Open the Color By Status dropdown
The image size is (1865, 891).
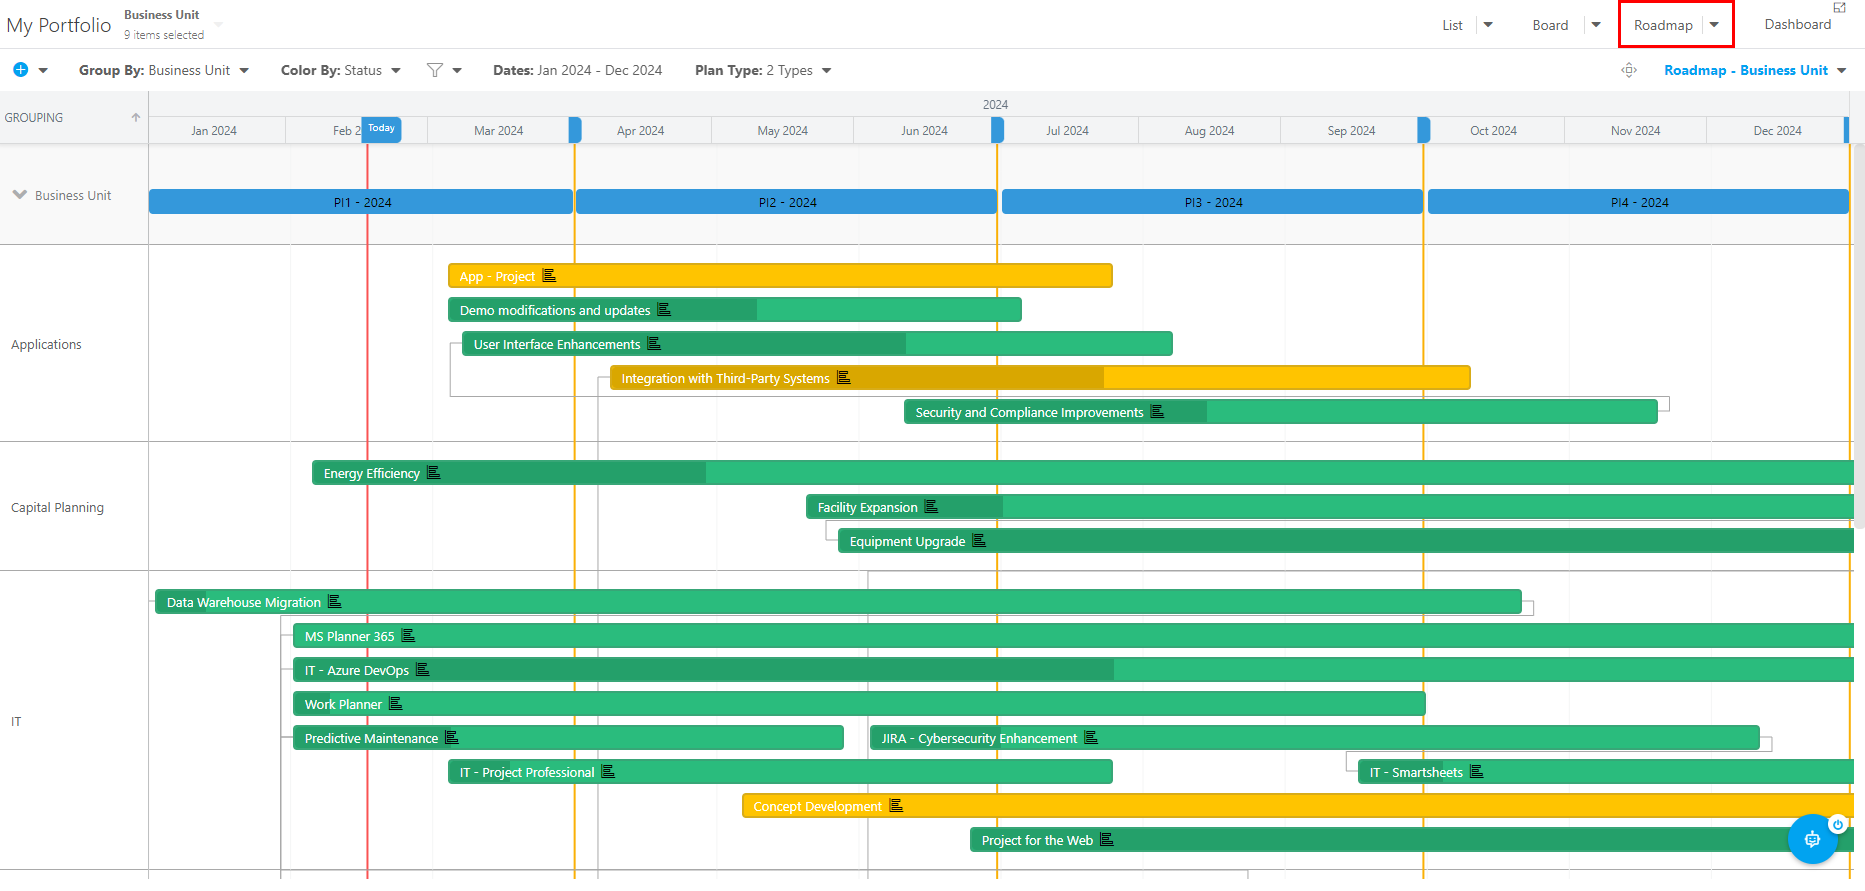tap(340, 70)
